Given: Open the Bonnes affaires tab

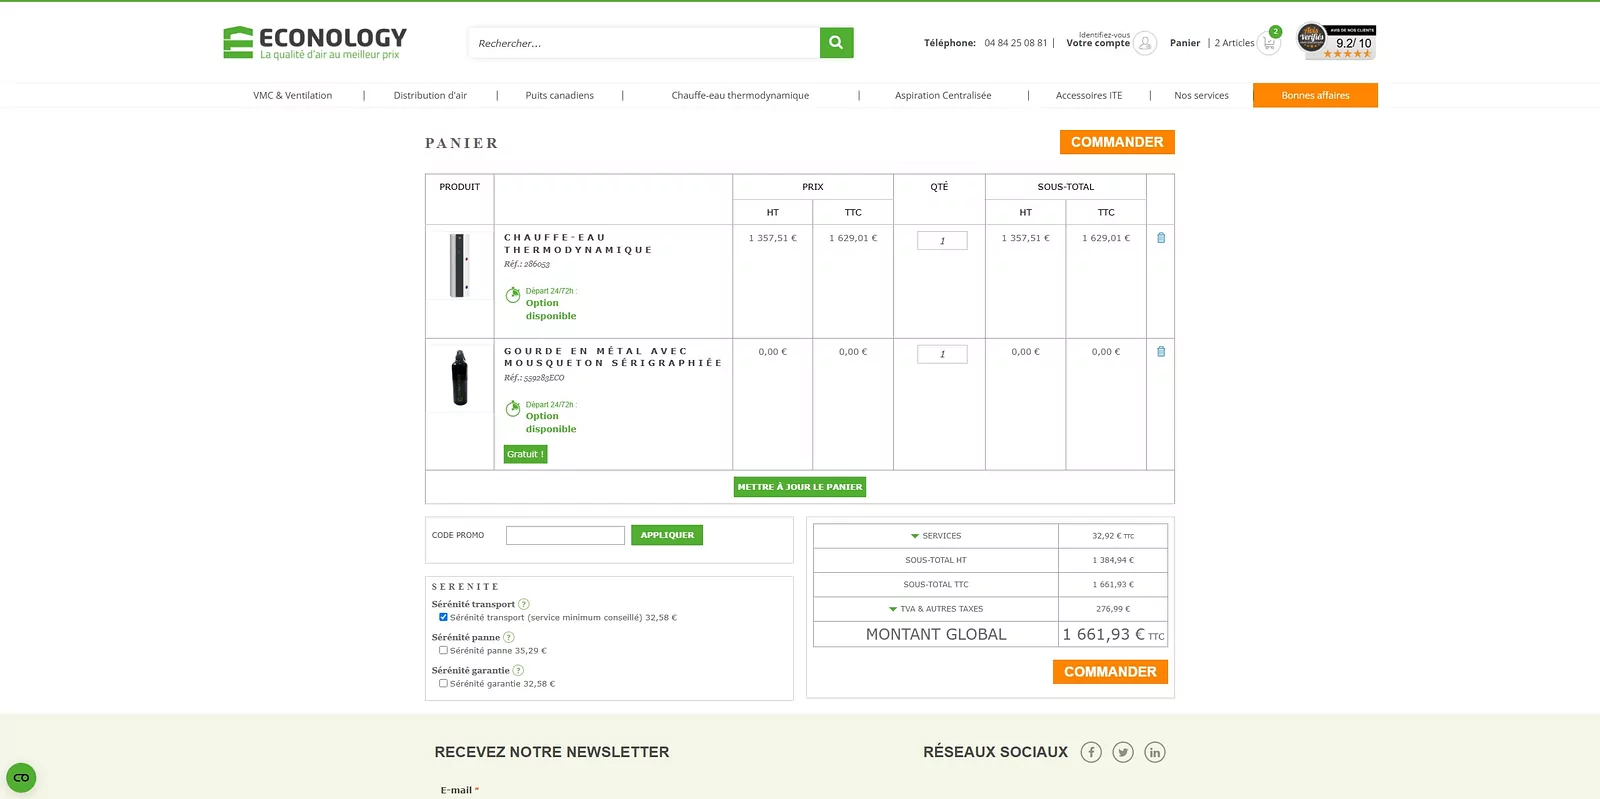Looking at the screenshot, I should click(x=1315, y=95).
